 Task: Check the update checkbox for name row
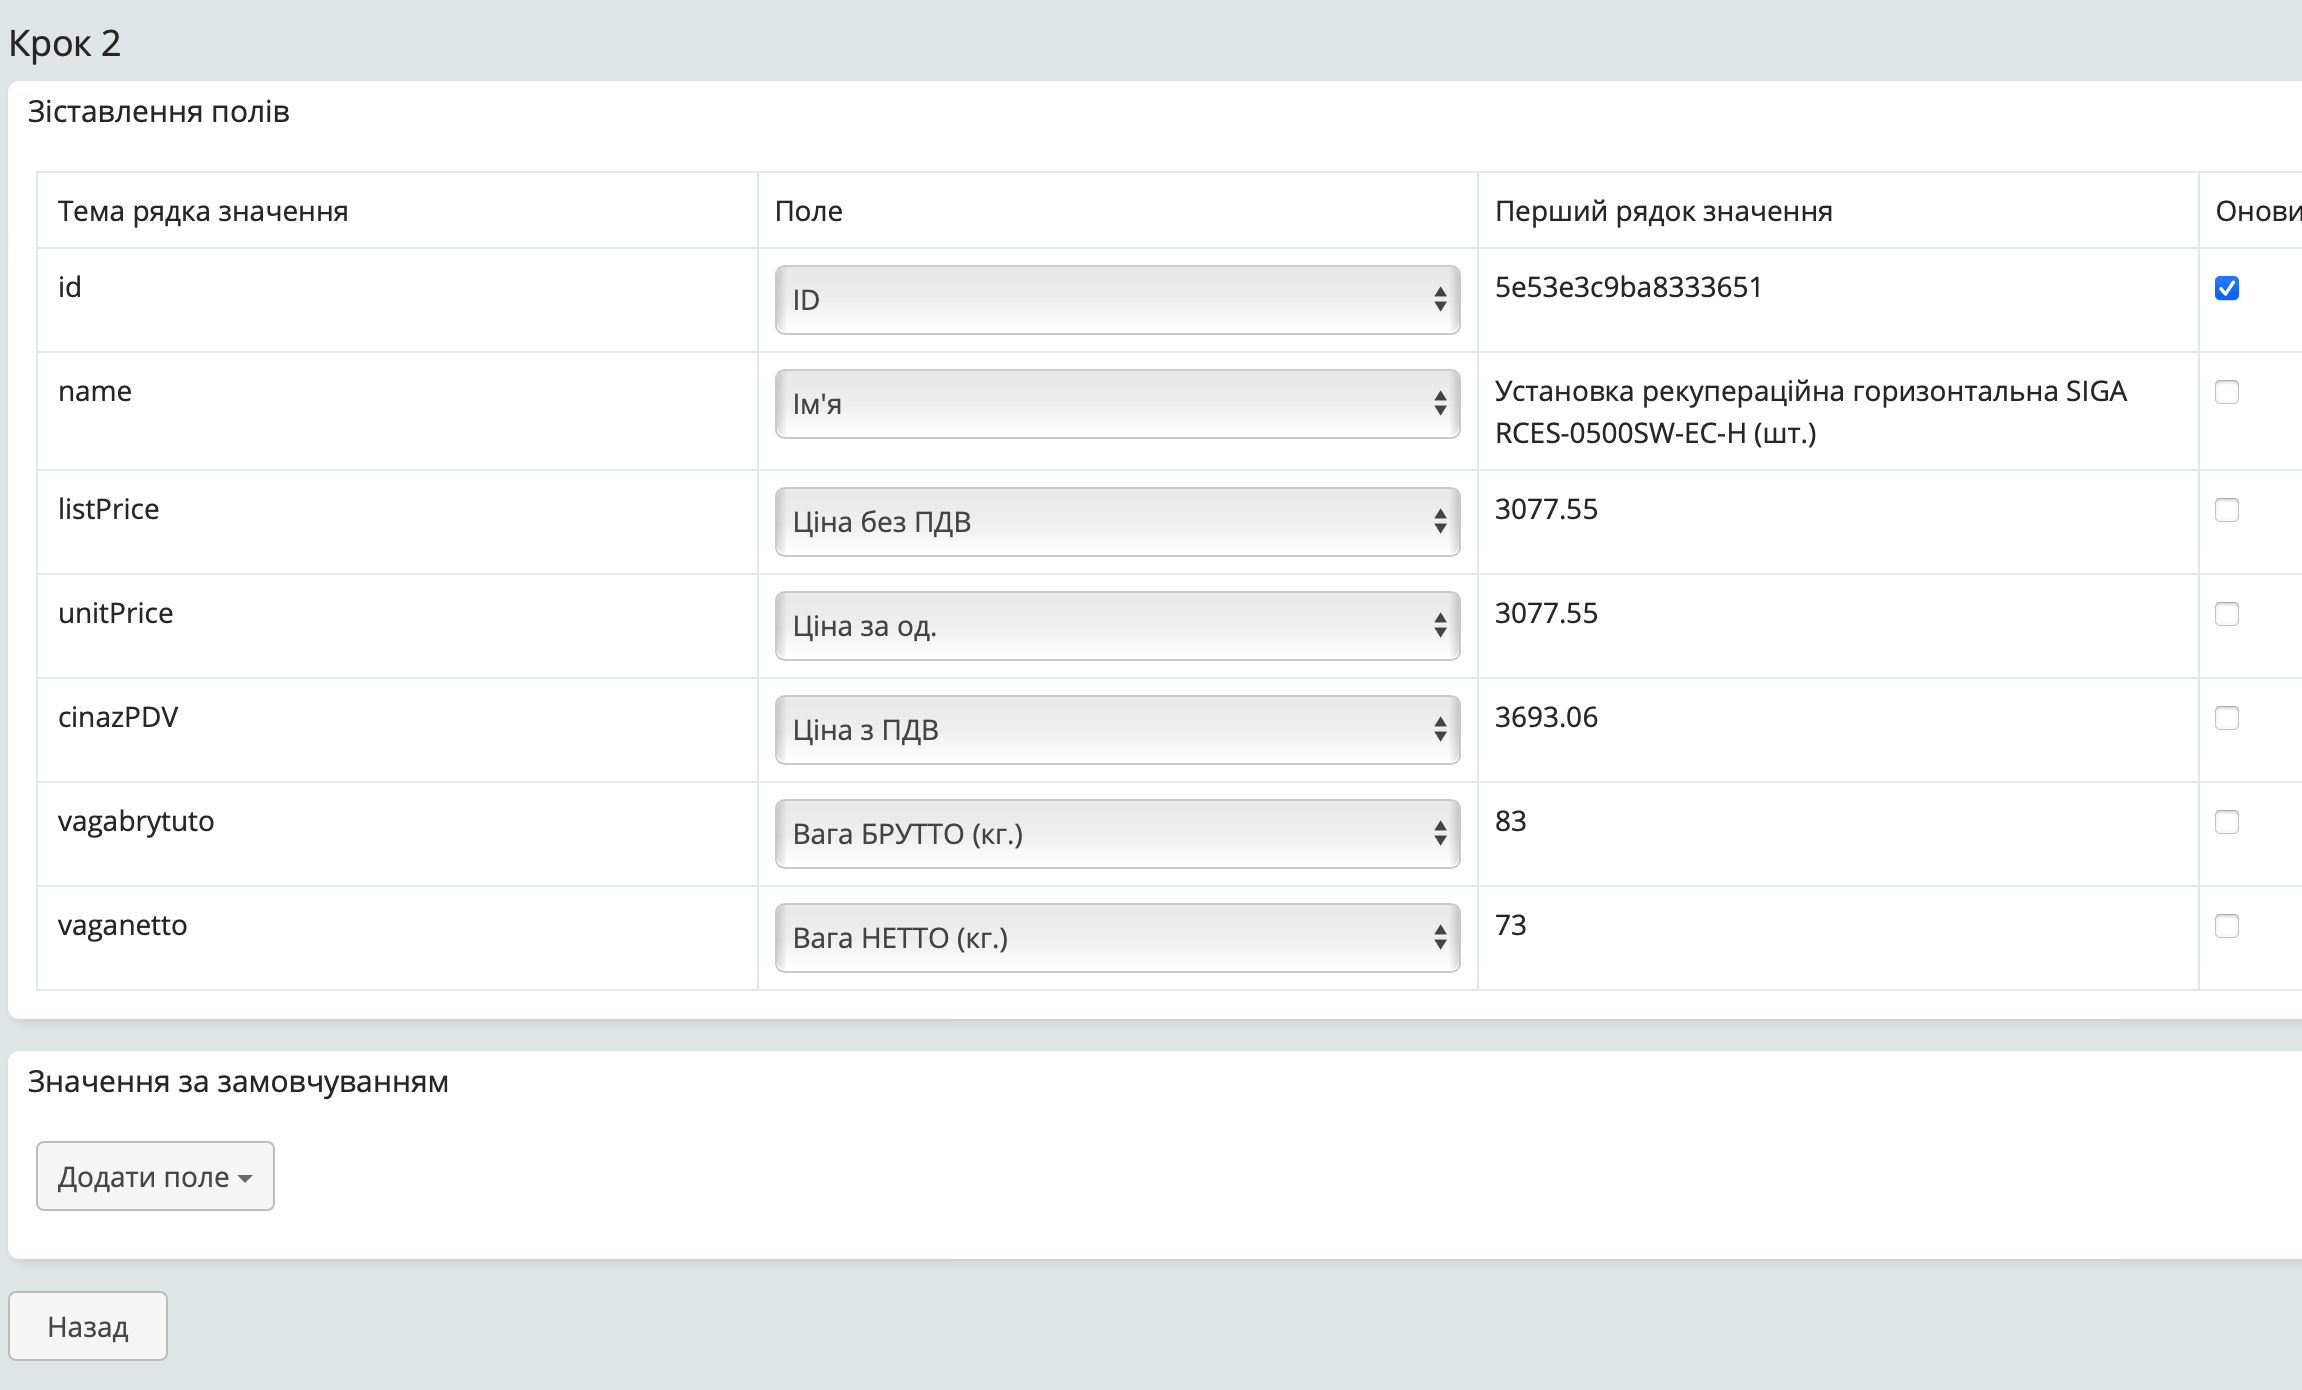[x=2226, y=392]
